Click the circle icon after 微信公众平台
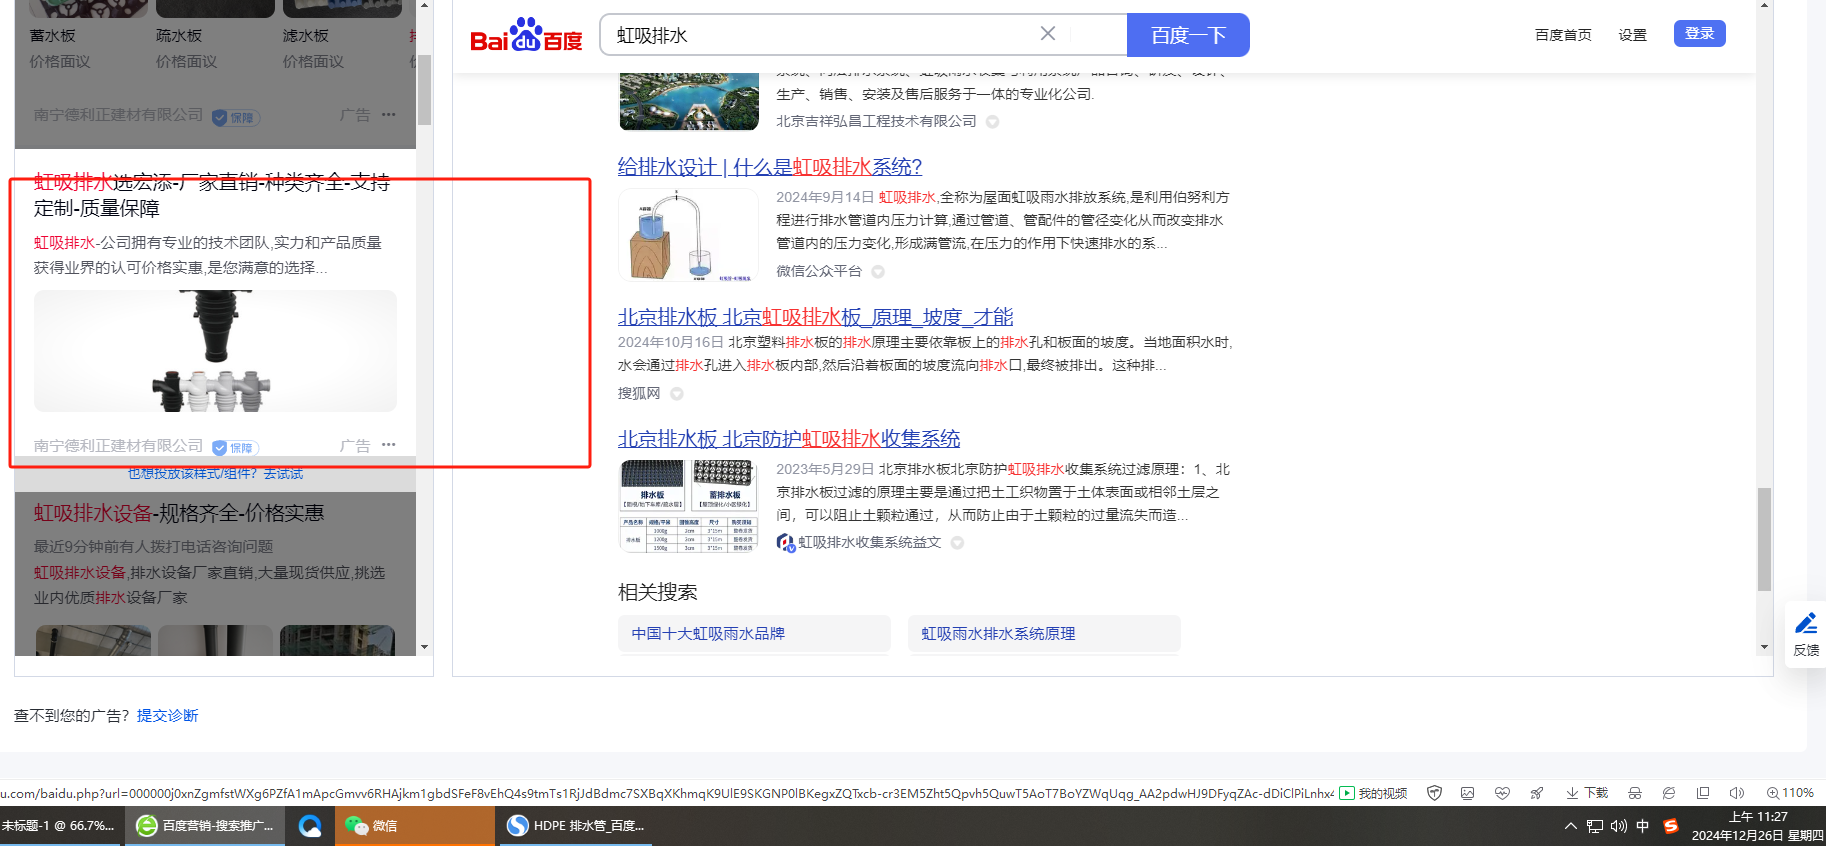1826x846 pixels. (x=878, y=272)
